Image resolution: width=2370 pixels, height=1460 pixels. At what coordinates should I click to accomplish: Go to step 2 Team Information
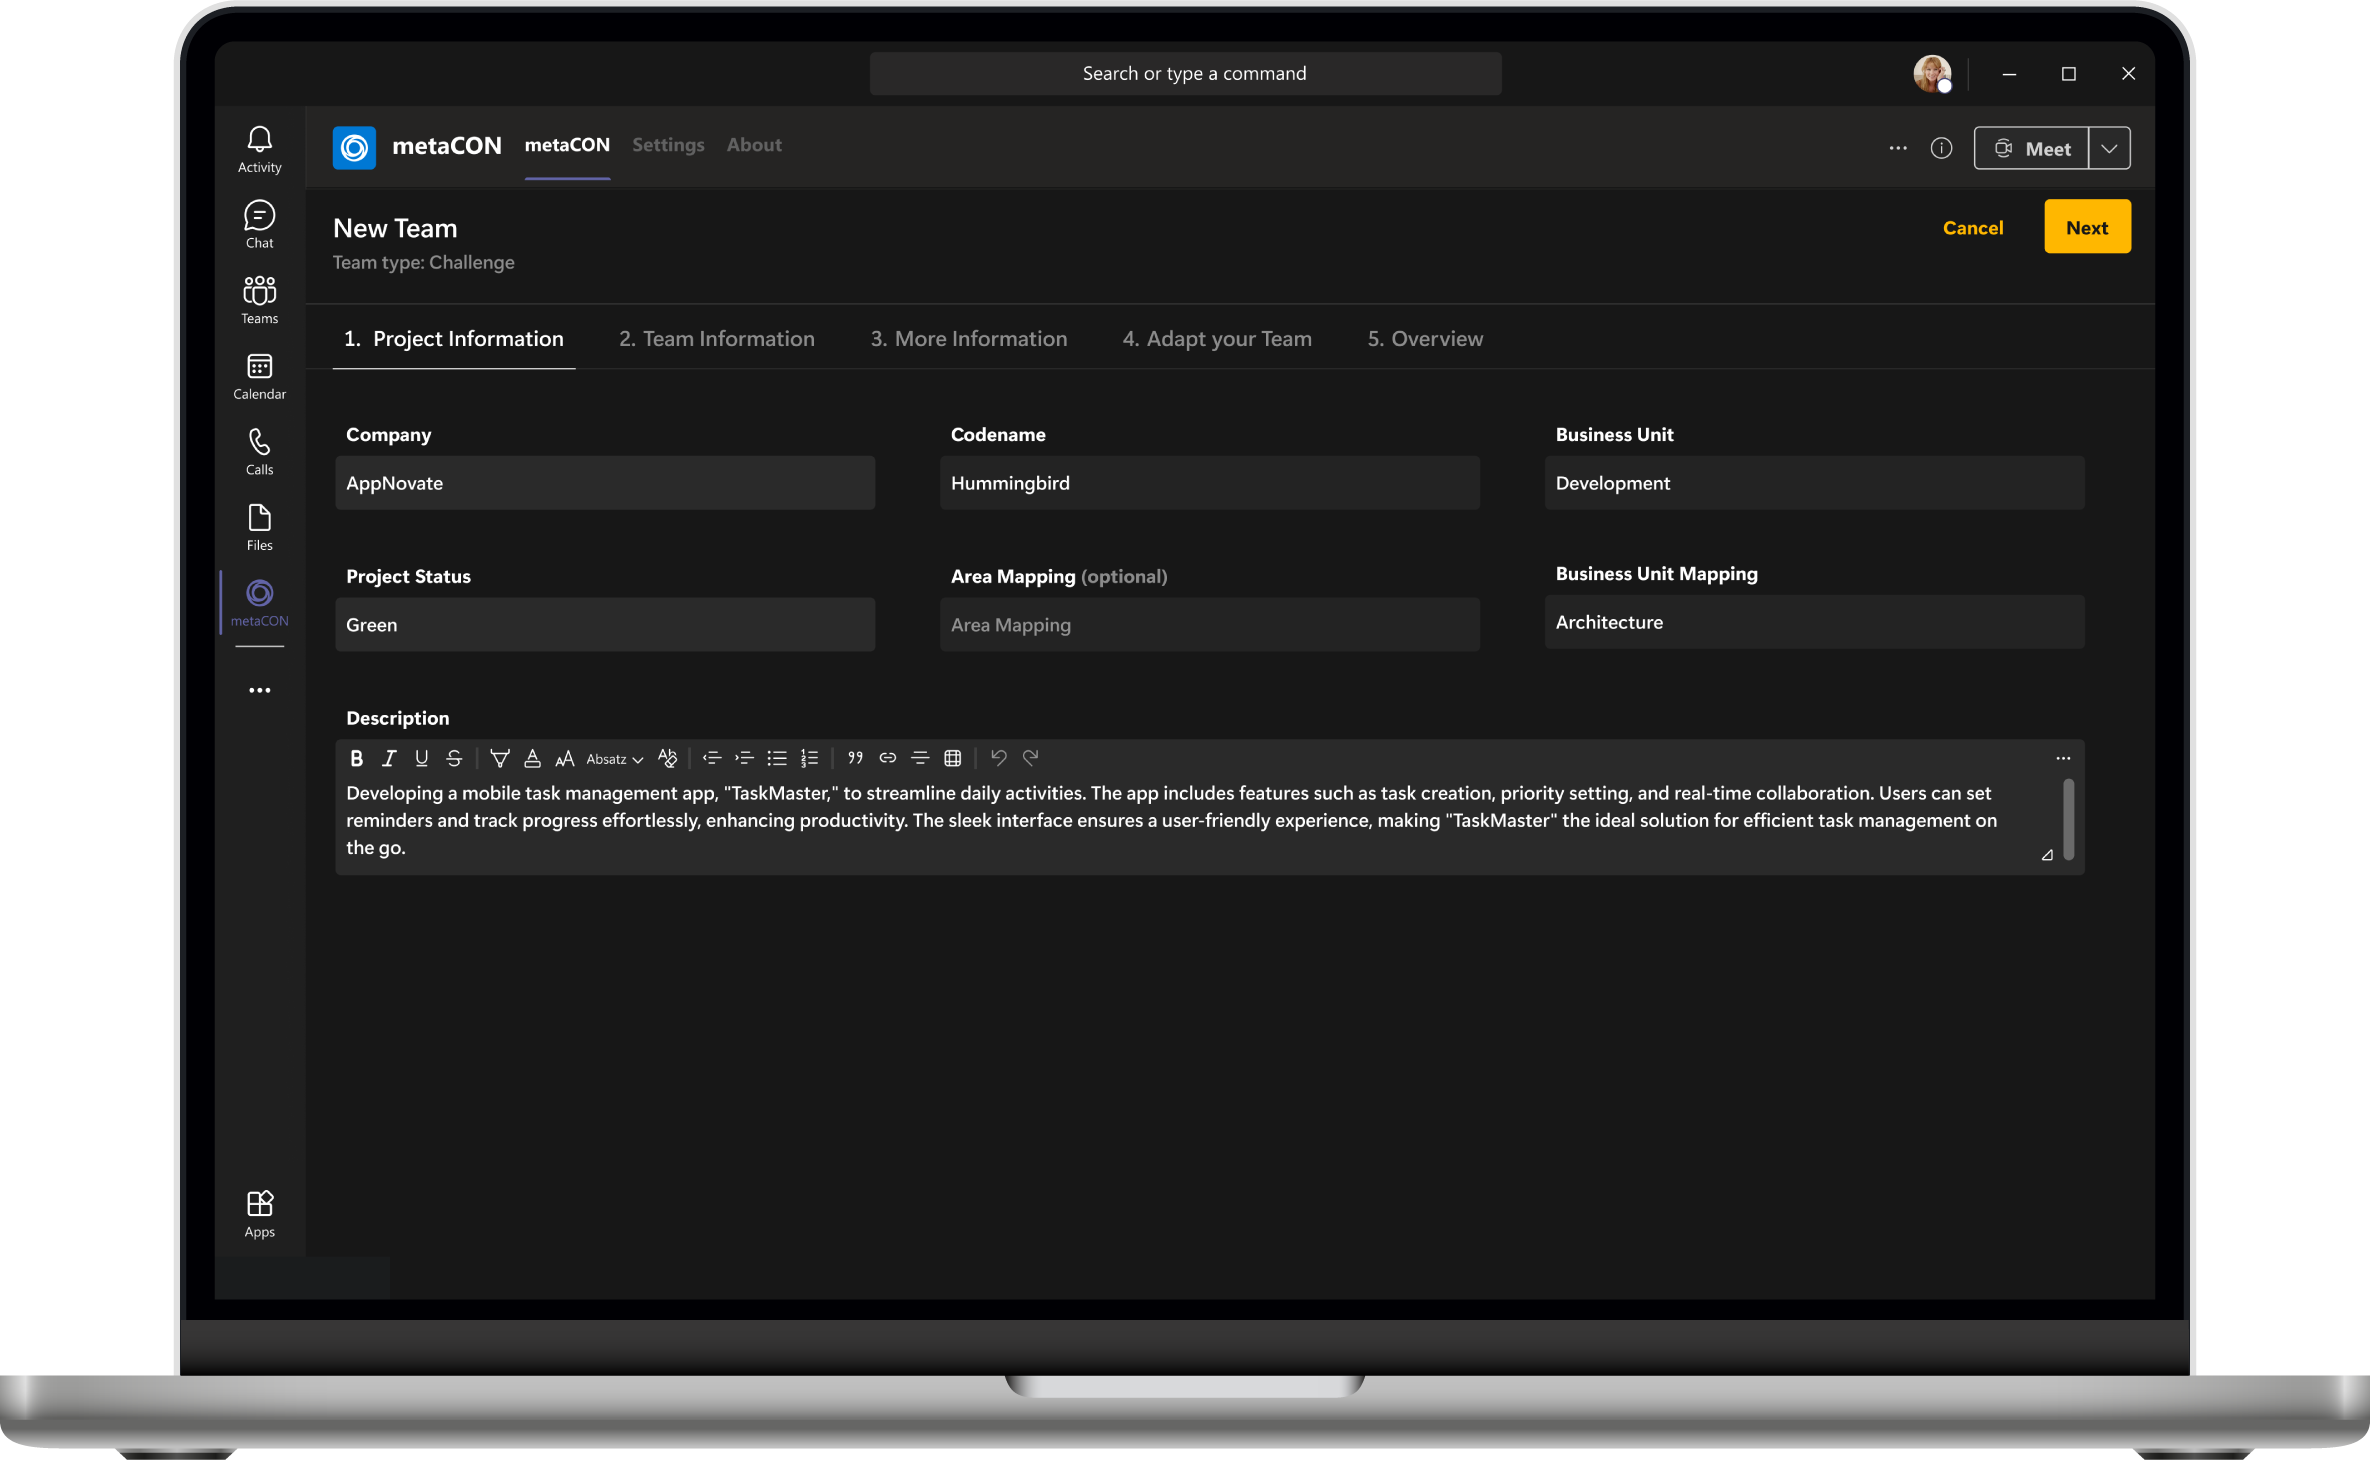pyautogui.click(x=717, y=339)
